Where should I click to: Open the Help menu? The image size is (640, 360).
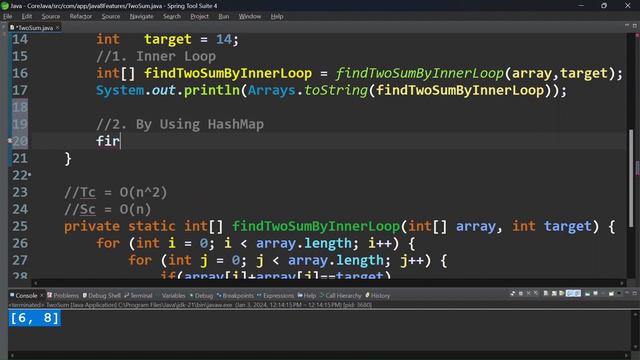tap(277, 16)
